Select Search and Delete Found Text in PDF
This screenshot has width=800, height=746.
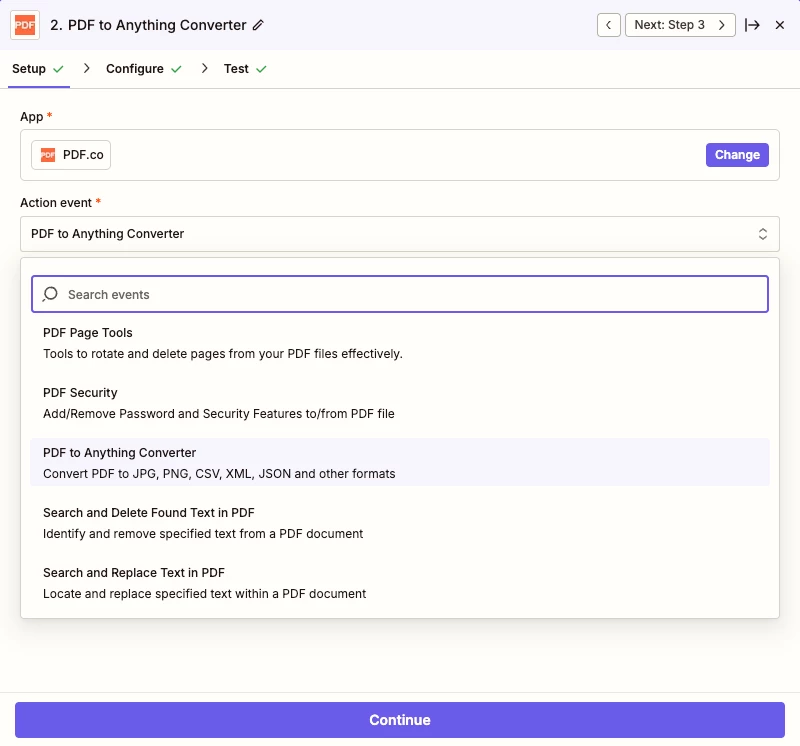[x=399, y=523]
